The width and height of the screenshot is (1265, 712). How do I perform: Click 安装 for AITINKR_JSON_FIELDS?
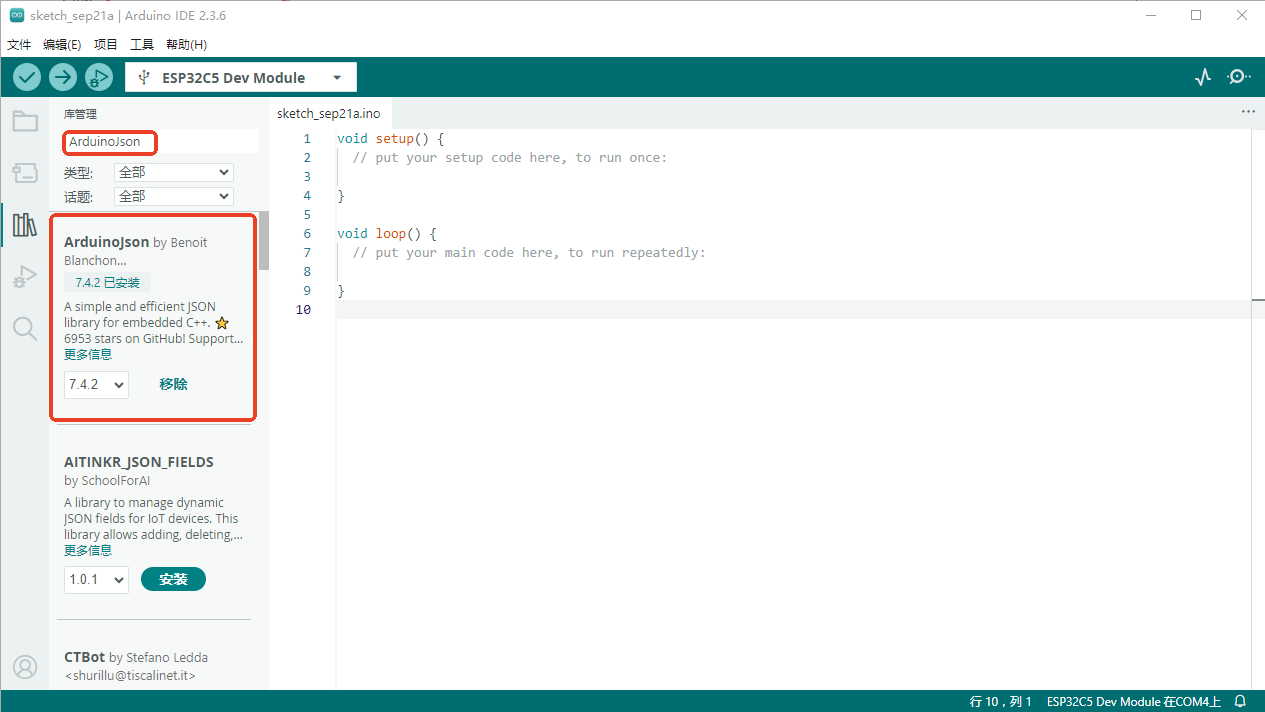click(x=173, y=579)
